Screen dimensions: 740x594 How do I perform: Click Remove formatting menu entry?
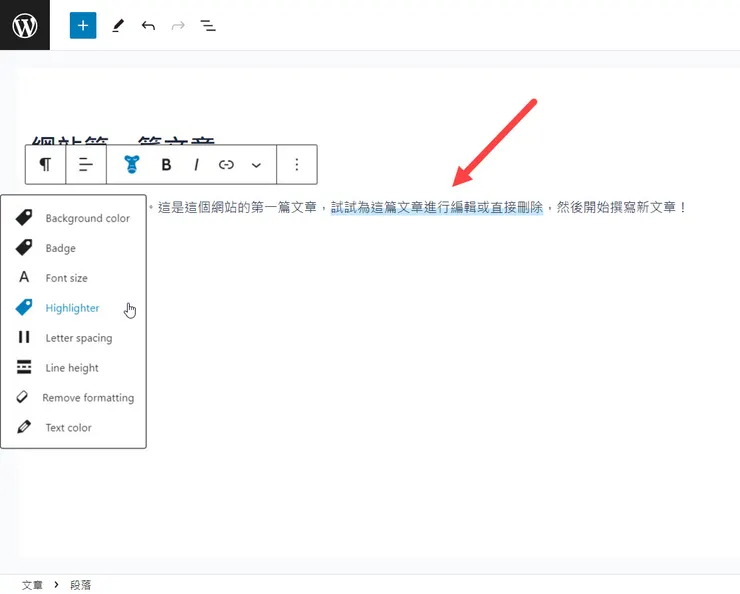74,398
